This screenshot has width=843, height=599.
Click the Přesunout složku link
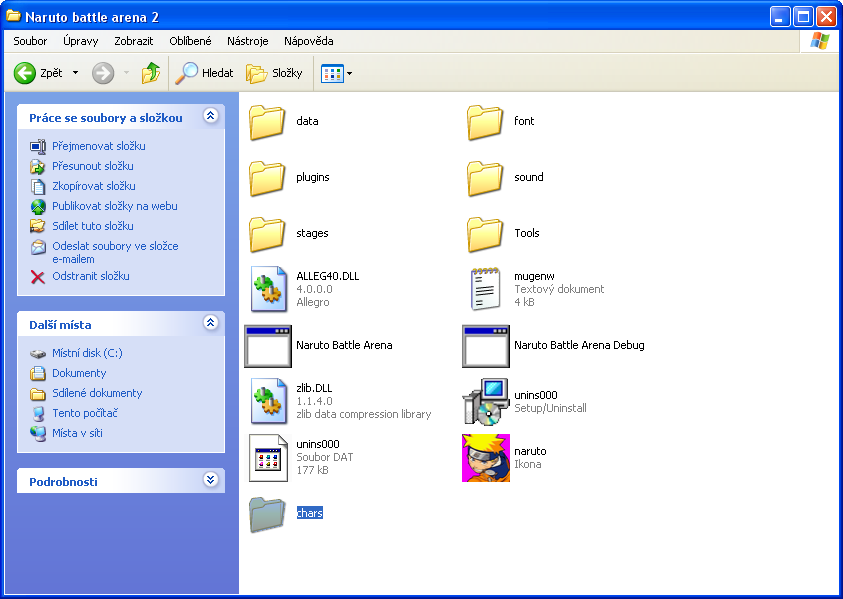coord(92,166)
